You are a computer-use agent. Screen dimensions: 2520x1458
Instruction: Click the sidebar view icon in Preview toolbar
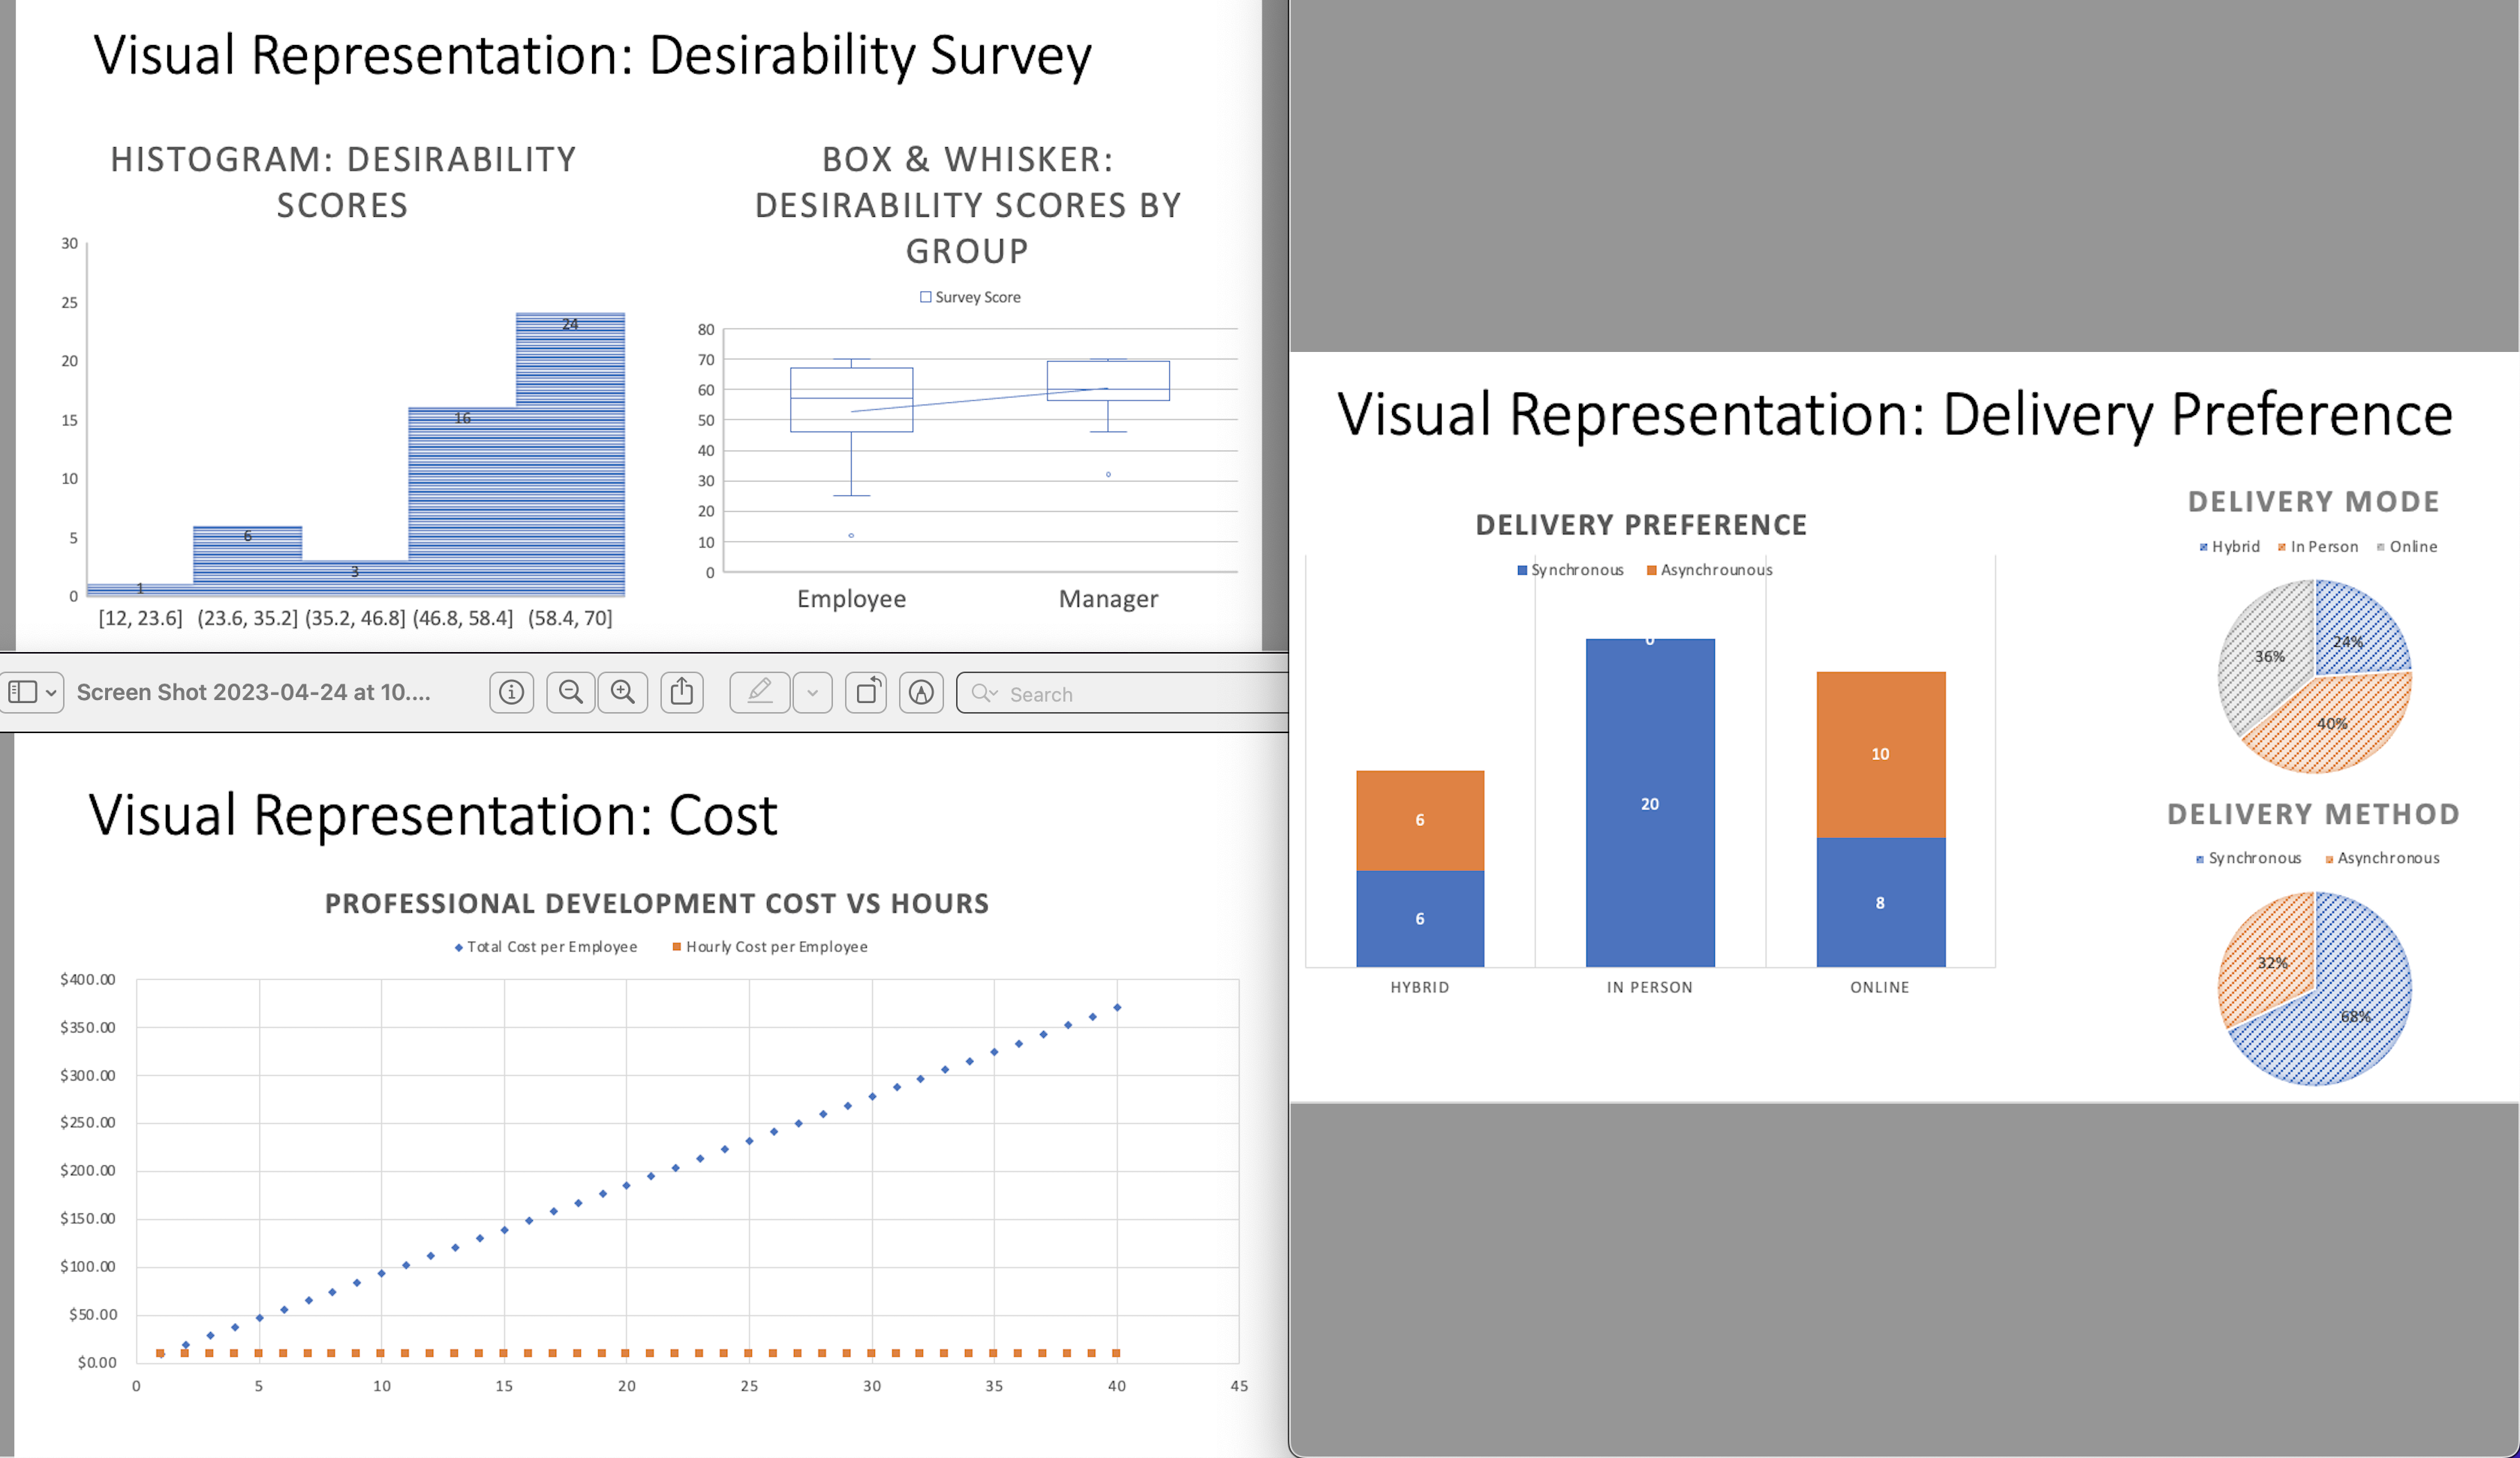(x=22, y=692)
